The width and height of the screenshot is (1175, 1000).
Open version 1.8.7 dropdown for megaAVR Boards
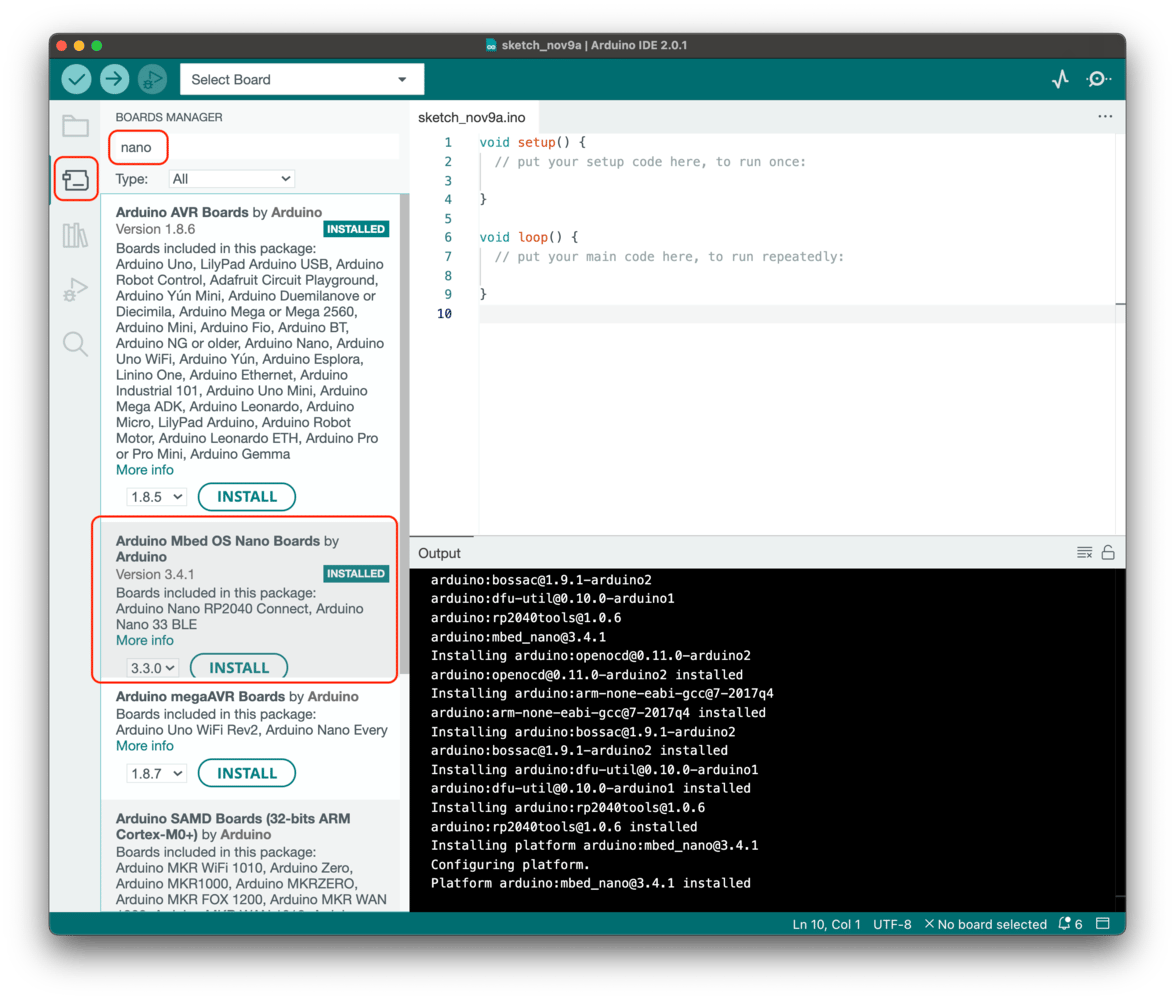tap(156, 774)
